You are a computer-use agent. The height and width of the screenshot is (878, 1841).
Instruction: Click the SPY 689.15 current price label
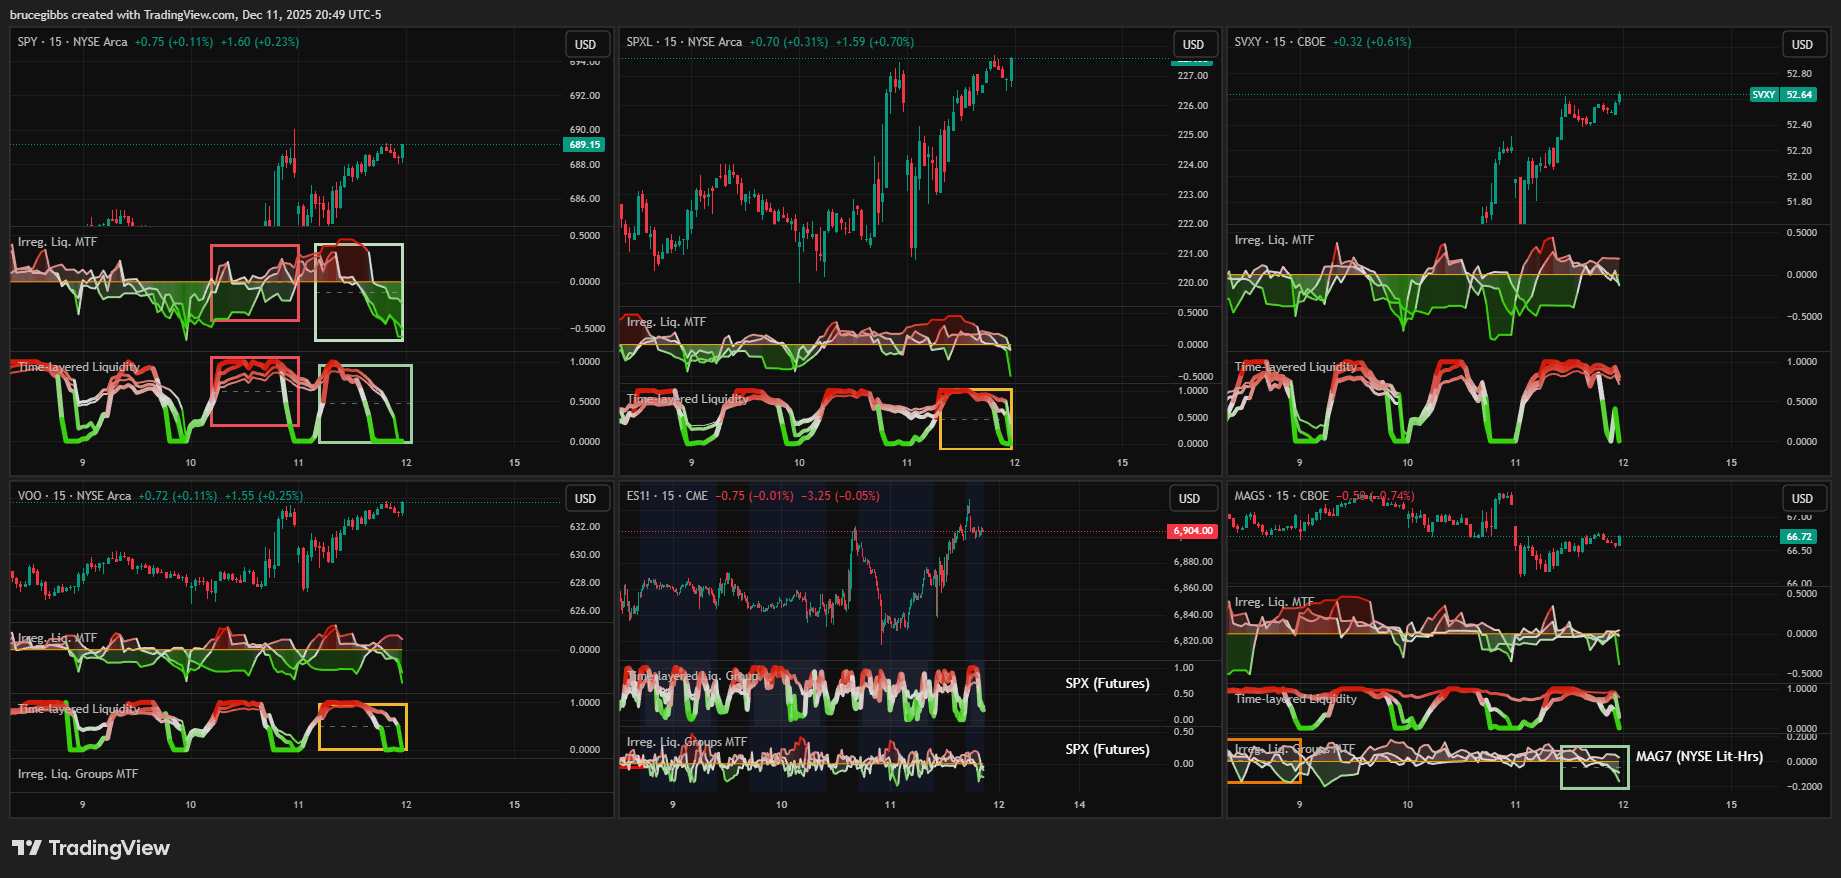[585, 145]
